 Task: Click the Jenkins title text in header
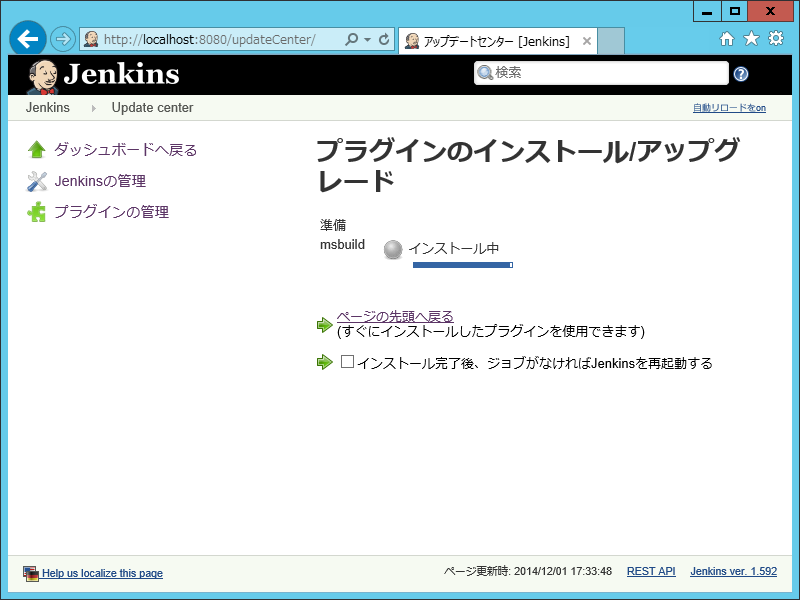[x=121, y=74]
